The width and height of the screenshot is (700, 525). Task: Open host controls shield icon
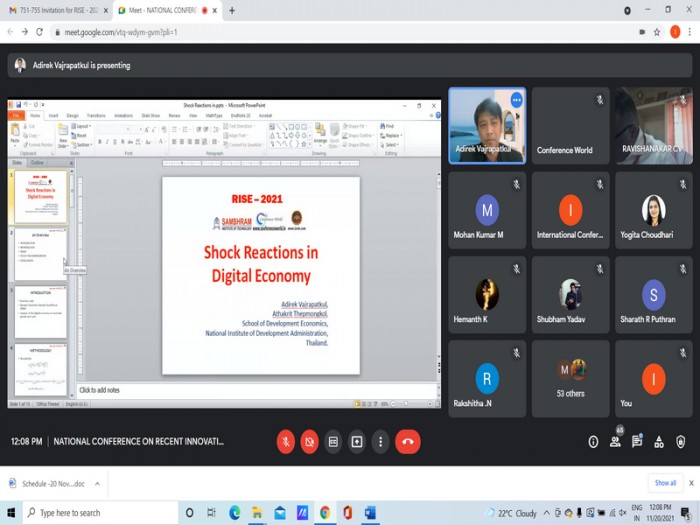coord(681,442)
